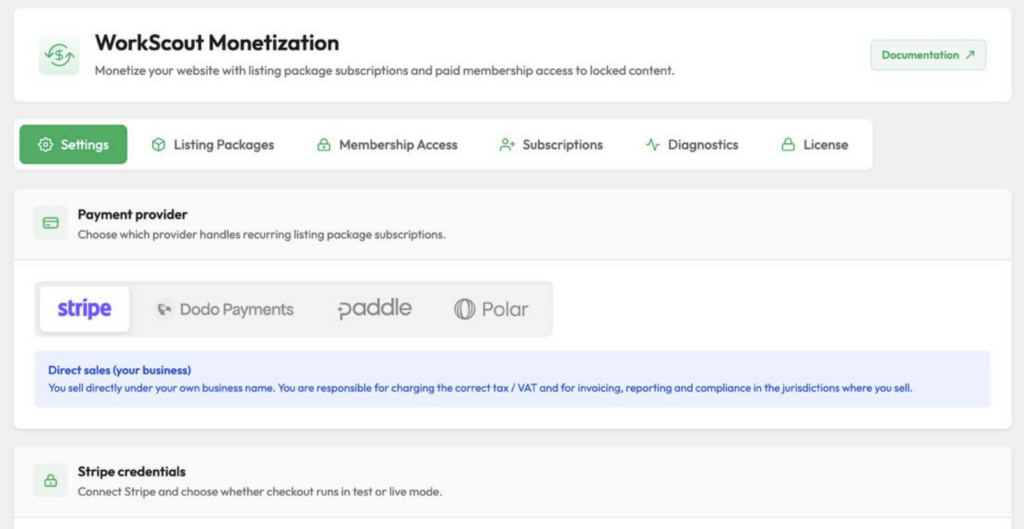Go to the Membership Access tab

click(x=387, y=144)
